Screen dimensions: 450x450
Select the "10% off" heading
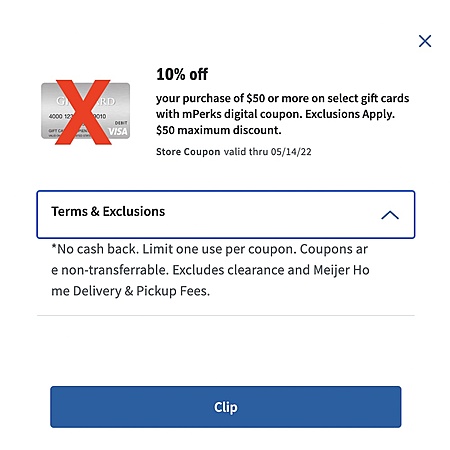coord(182,74)
